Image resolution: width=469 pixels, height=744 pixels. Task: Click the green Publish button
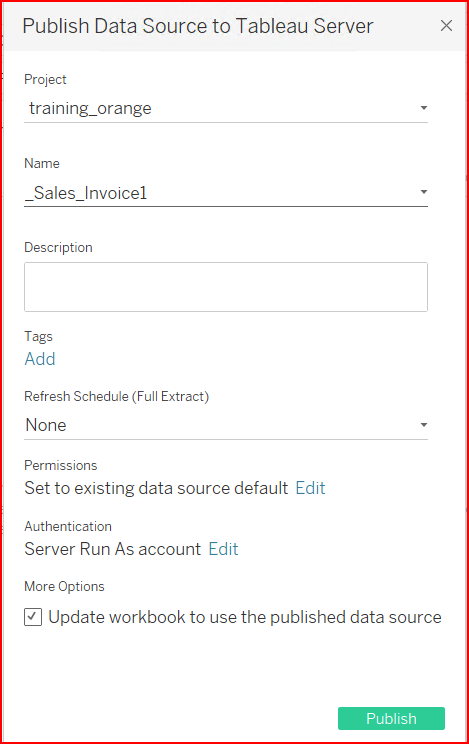(x=391, y=718)
